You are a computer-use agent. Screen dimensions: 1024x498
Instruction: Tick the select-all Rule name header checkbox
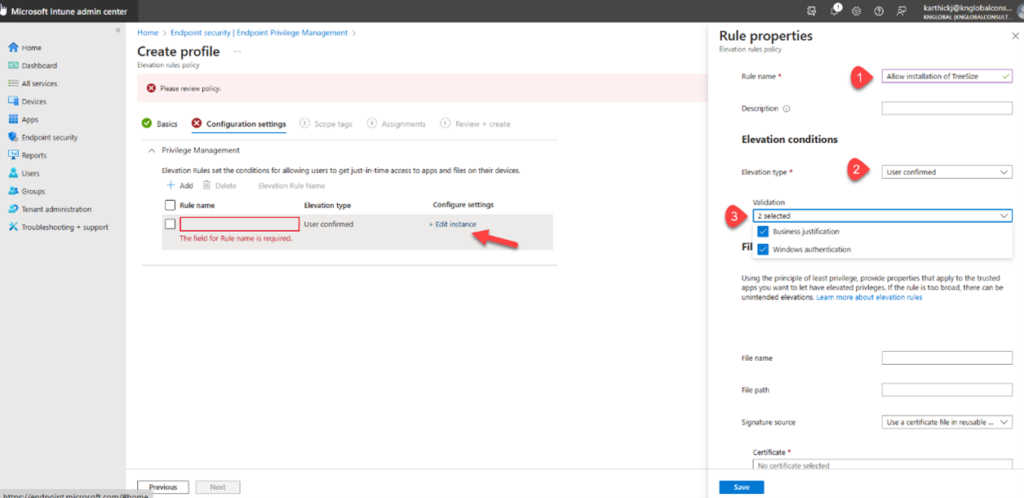pyautogui.click(x=170, y=205)
